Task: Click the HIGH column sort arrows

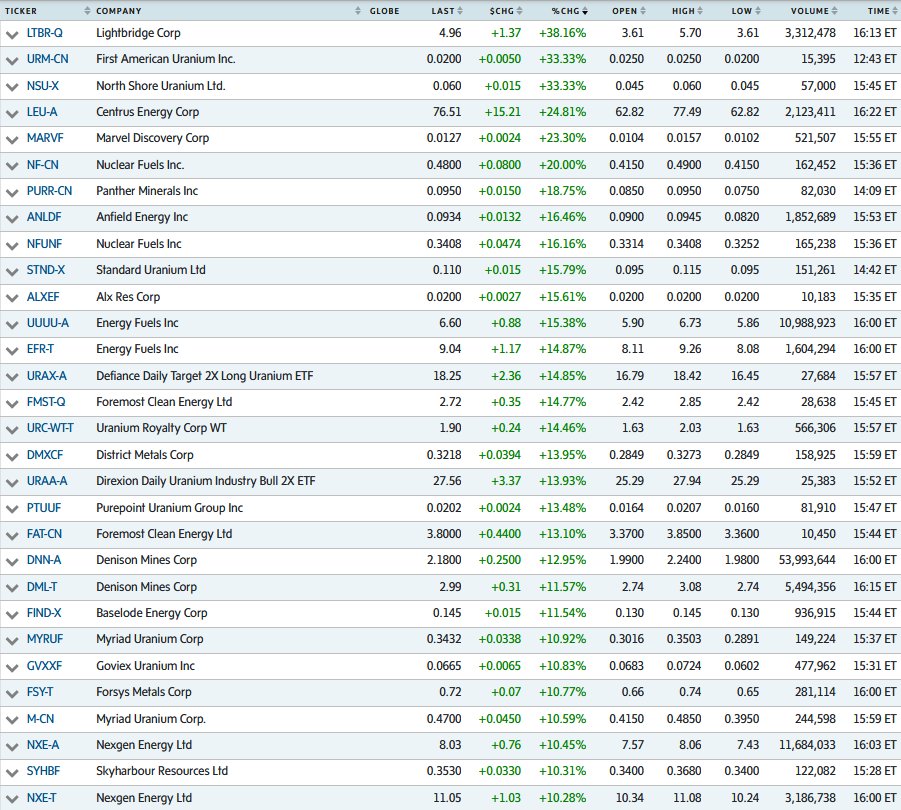Action: pyautogui.click(x=700, y=11)
